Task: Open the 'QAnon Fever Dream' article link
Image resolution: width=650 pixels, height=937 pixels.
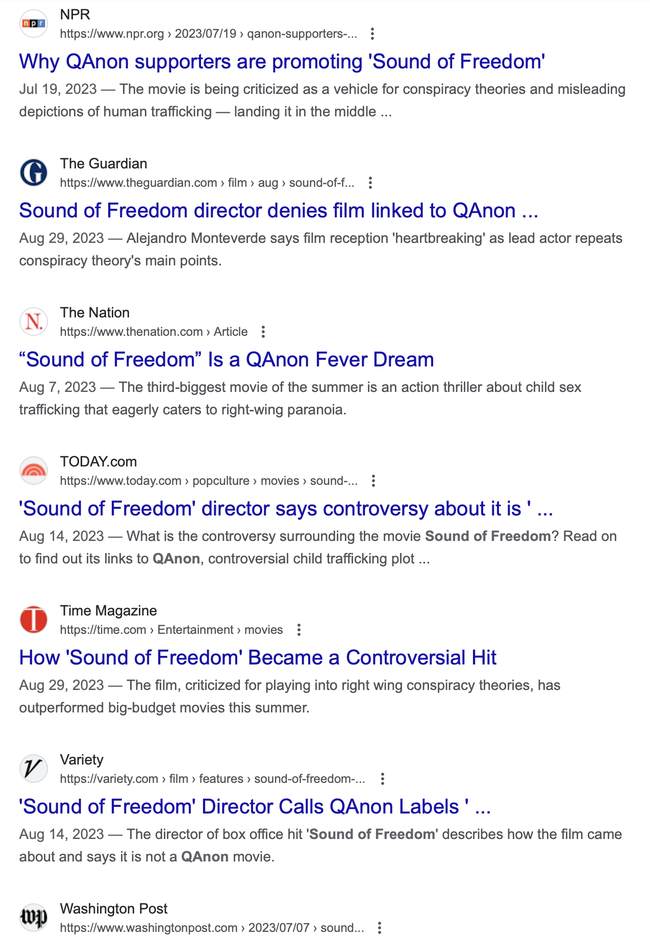Action: [x=226, y=360]
